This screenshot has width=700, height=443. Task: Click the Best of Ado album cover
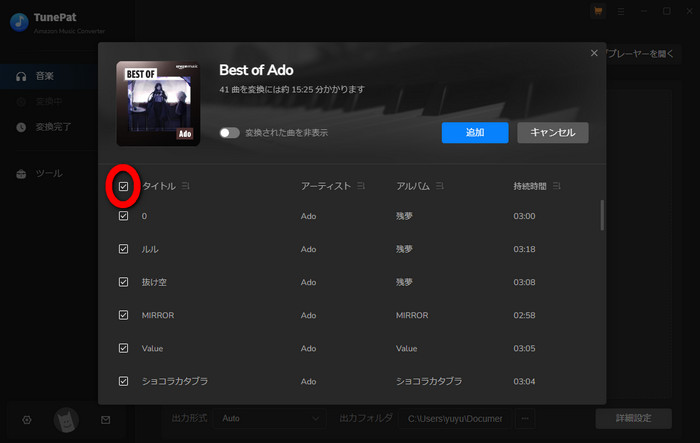pyautogui.click(x=158, y=104)
